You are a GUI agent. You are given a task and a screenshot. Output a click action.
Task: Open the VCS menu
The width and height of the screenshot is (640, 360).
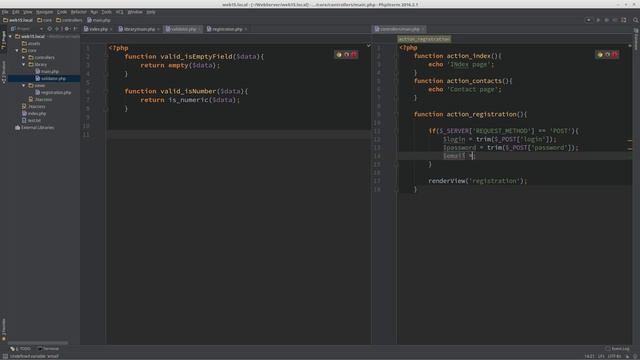(119, 12)
